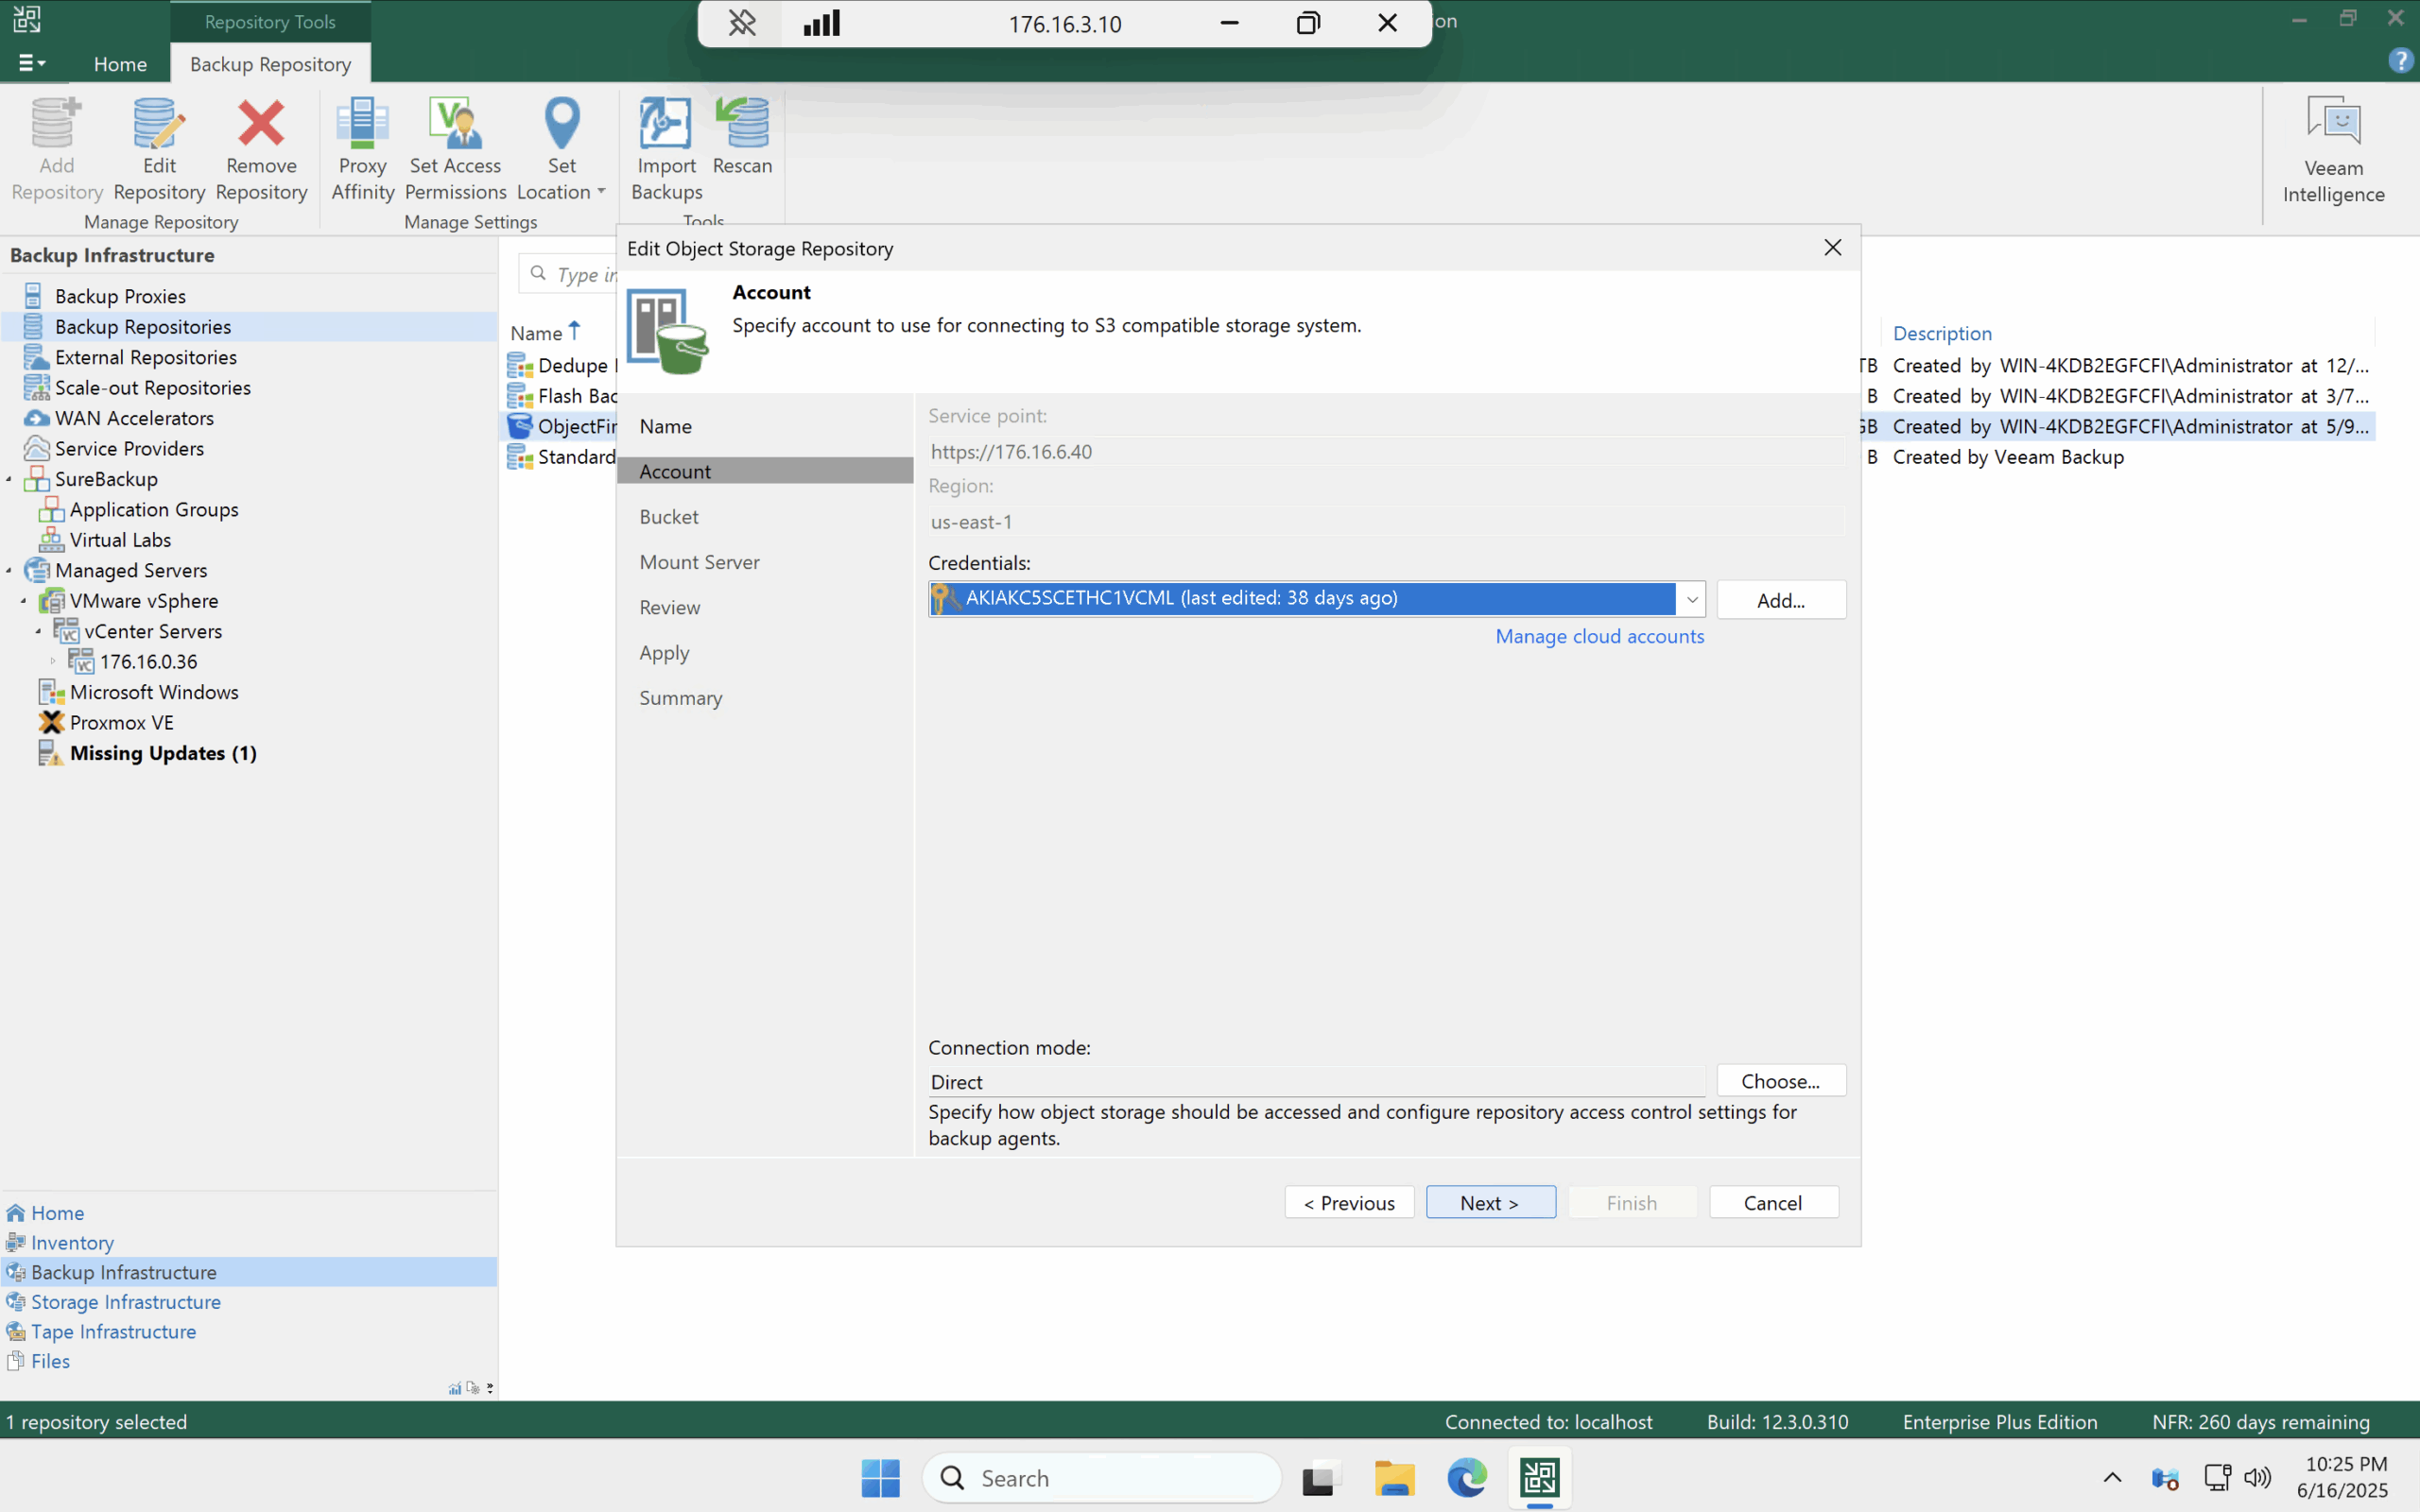This screenshot has width=2420, height=1512.
Task: Open Tape Infrastructure view
Action: coord(113,1332)
